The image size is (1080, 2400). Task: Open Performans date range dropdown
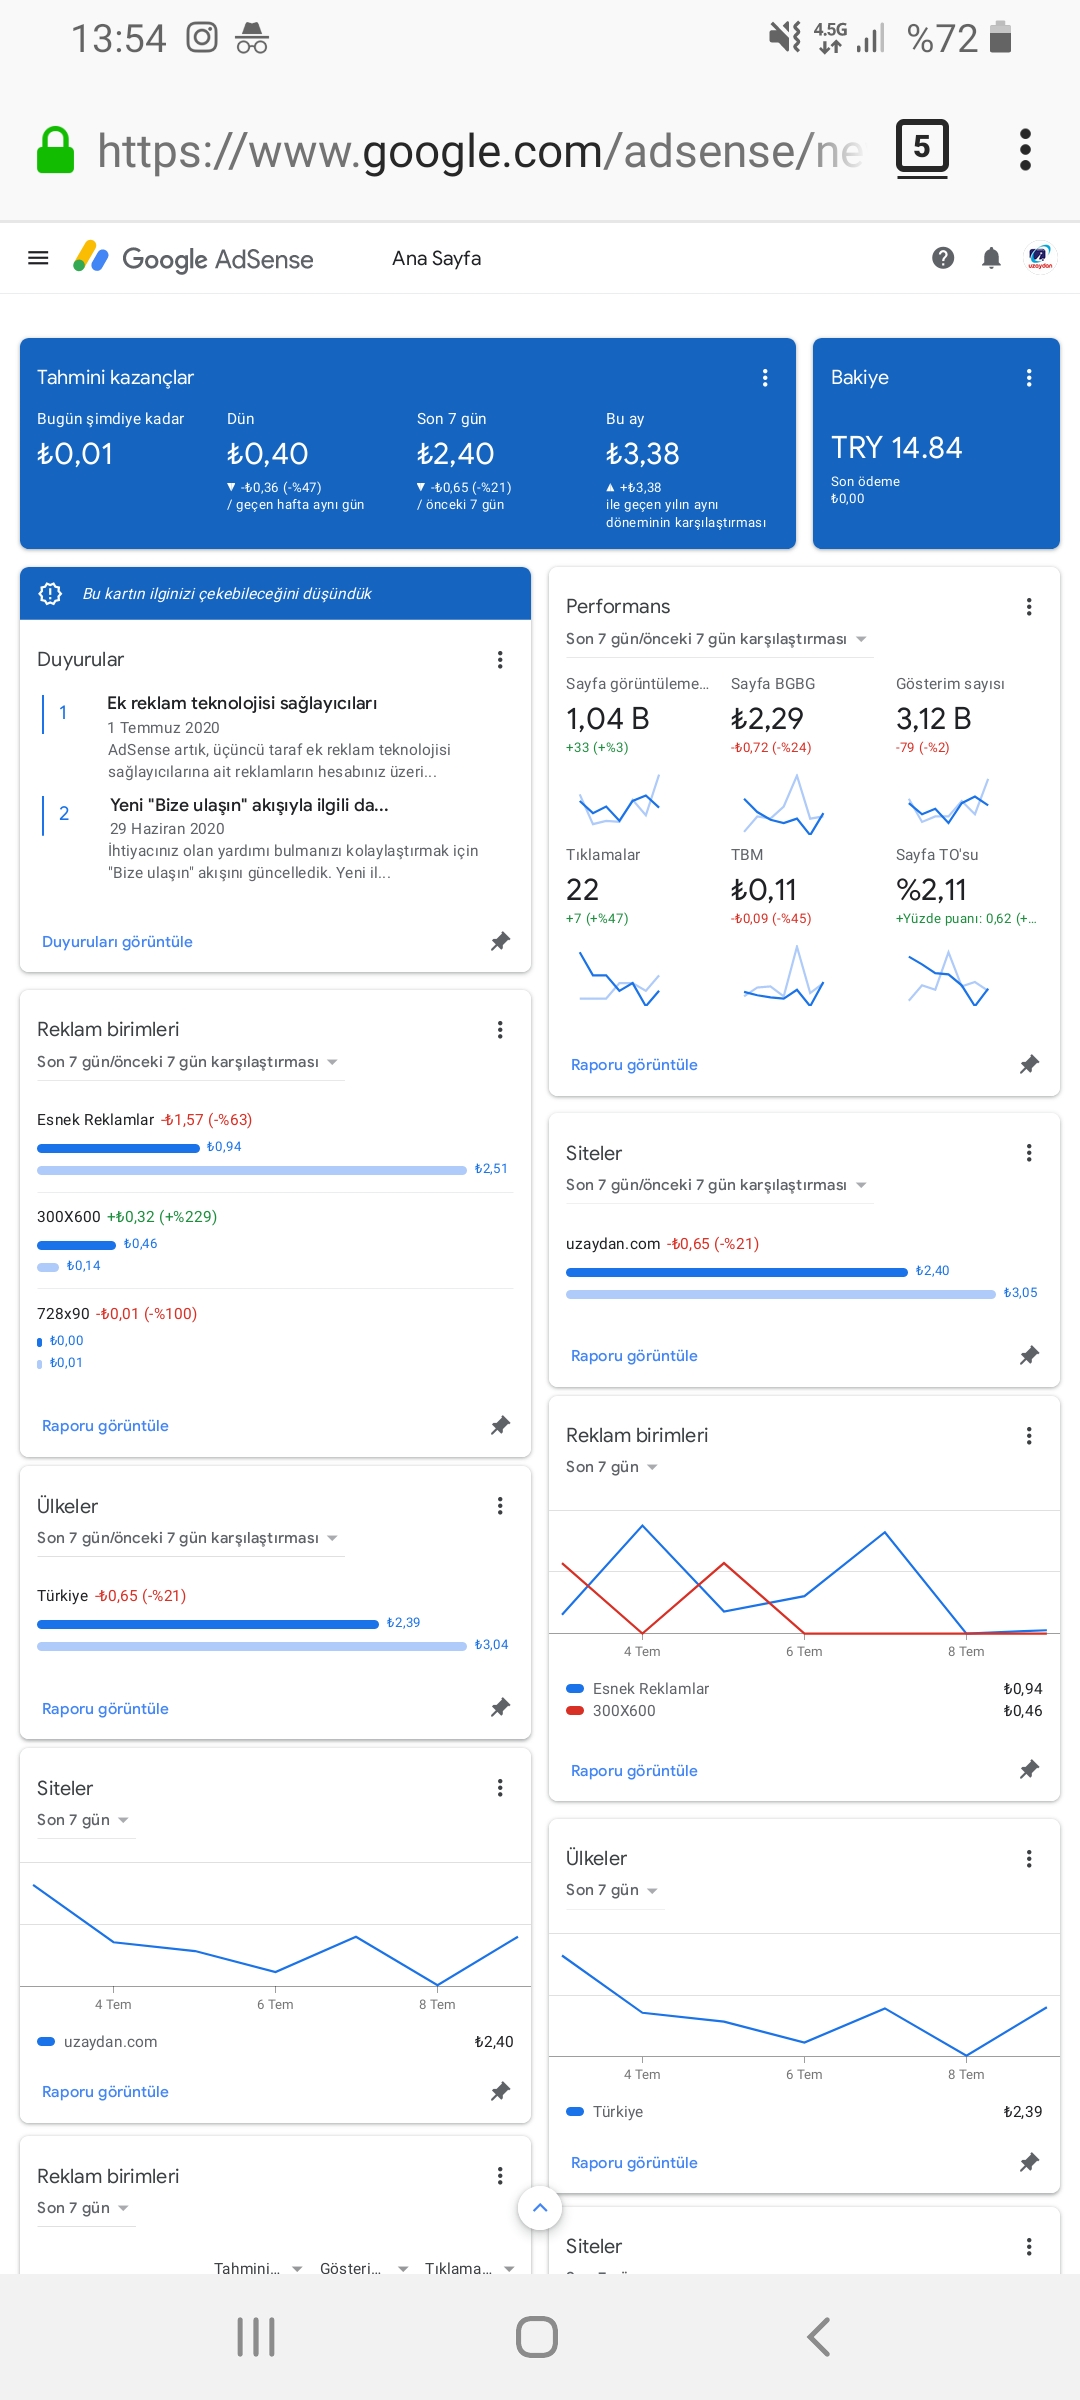tap(717, 639)
